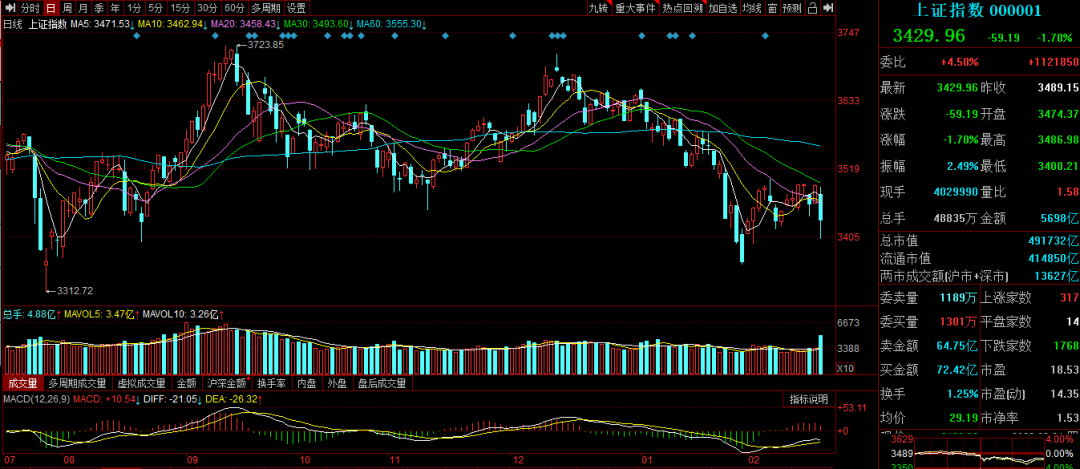Click the 换手 1.25% value
1080x469 pixels.
pos(962,394)
